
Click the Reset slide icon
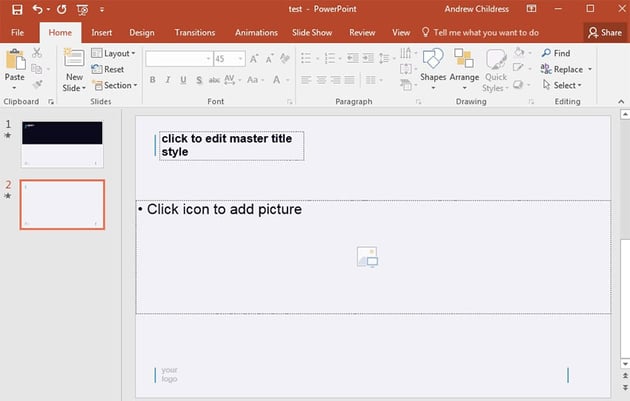click(108, 70)
